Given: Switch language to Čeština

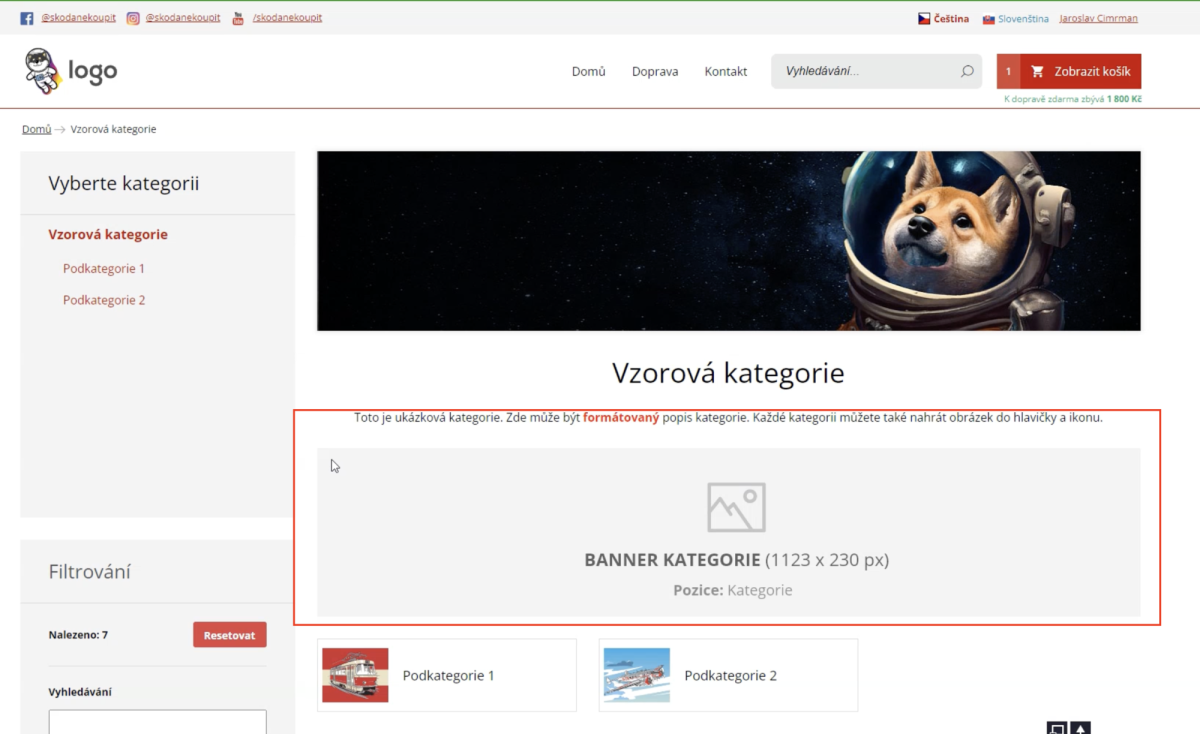Looking at the screenshot, I should pyautogui.click(x=951, y=18).
